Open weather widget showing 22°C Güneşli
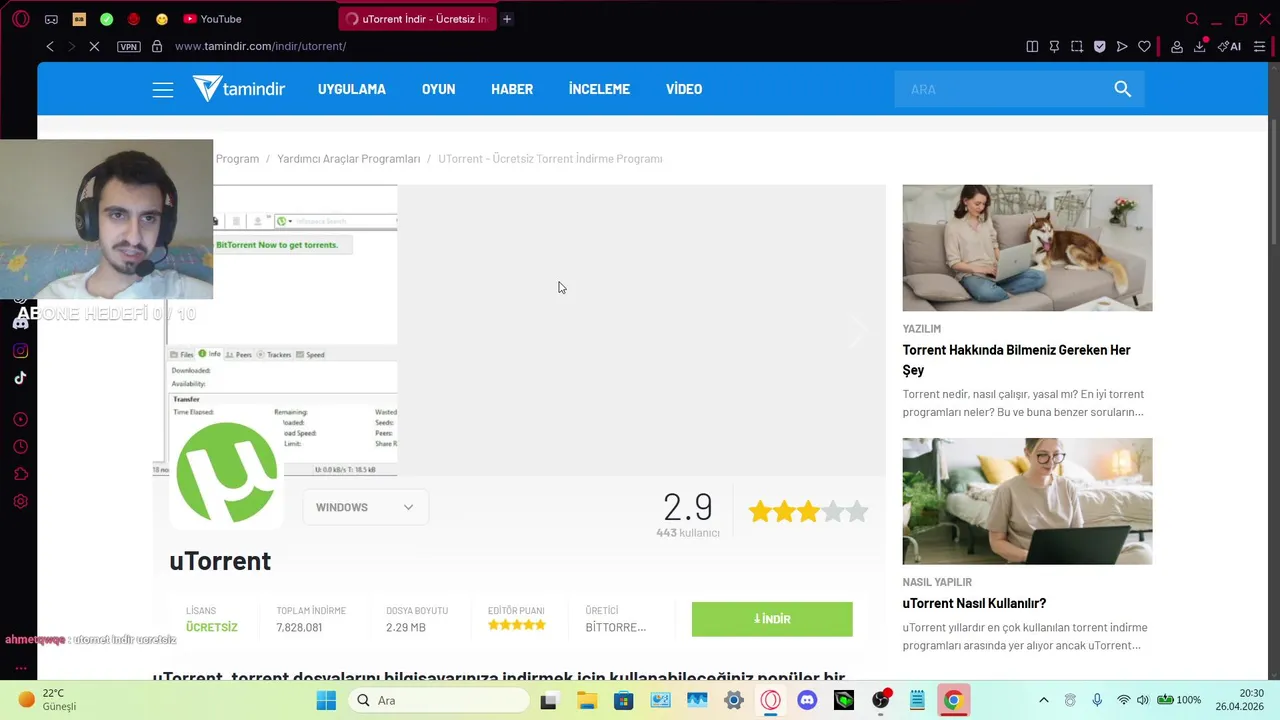Screen dimensions: 1280x720 pos(48,700)
